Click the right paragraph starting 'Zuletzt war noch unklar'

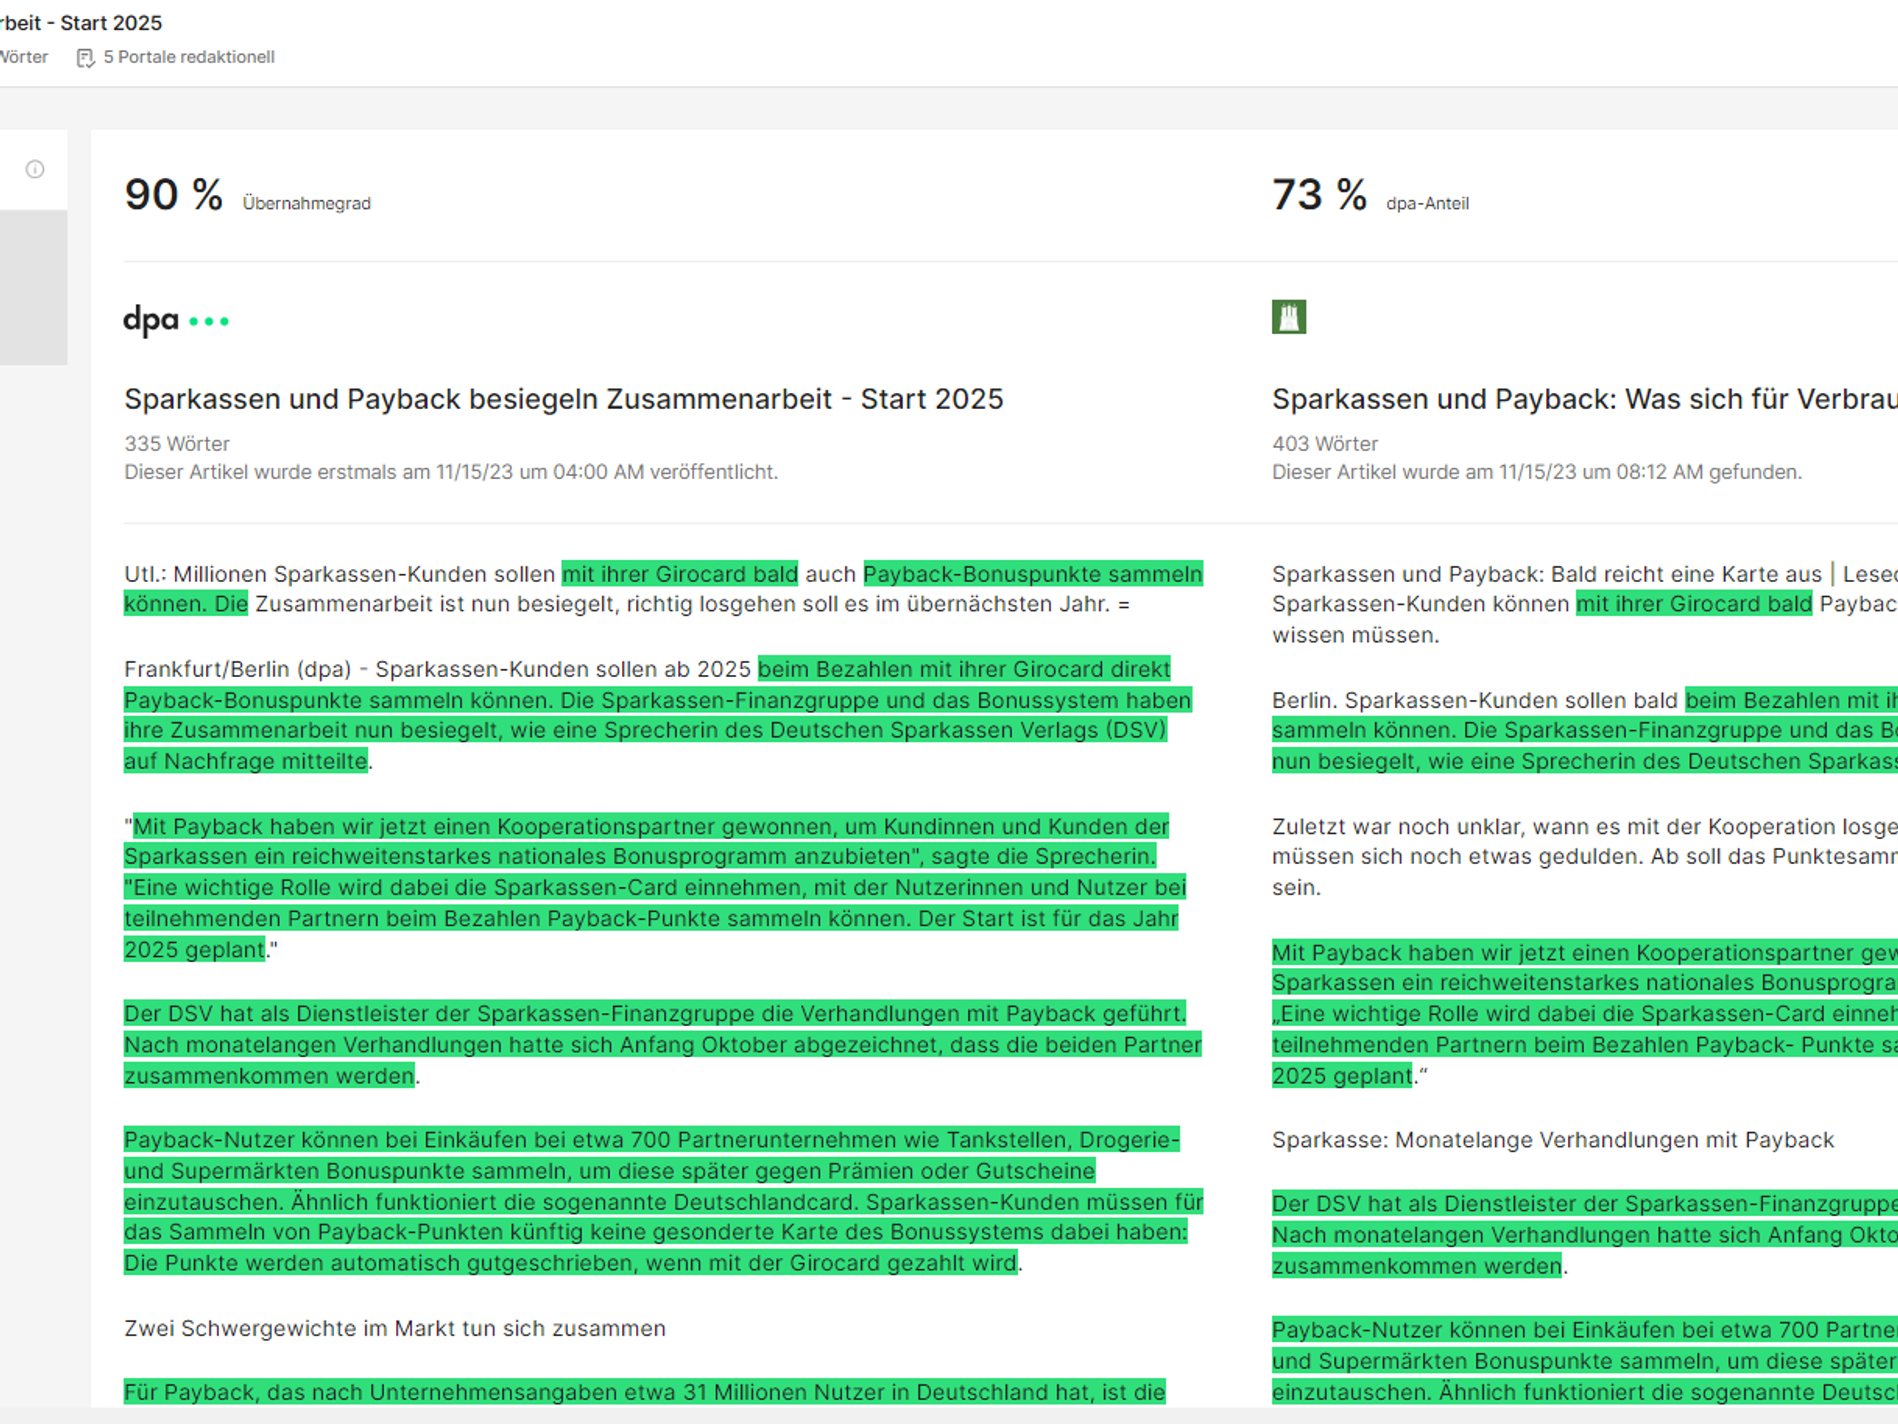click(x=1585, y=857)
